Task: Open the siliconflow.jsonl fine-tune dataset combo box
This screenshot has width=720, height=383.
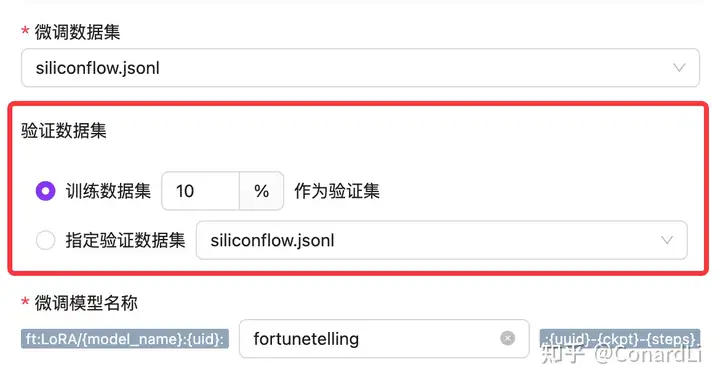Action: click(360, 68)
